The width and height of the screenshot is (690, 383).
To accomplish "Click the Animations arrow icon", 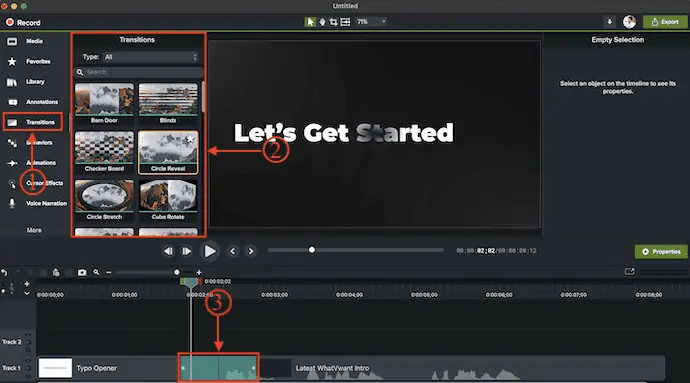I will pos(12,163).
